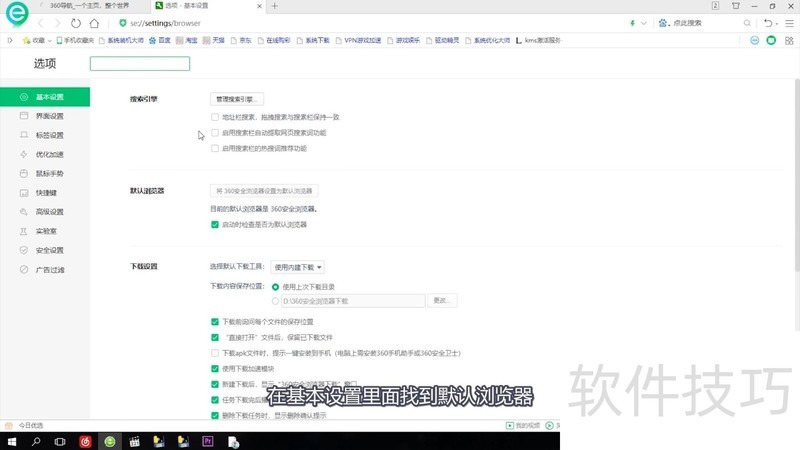Click the skin T-shirt icon in title bar
The height and width of the screenshot is (450, 800).
click(x=736, y=6)
